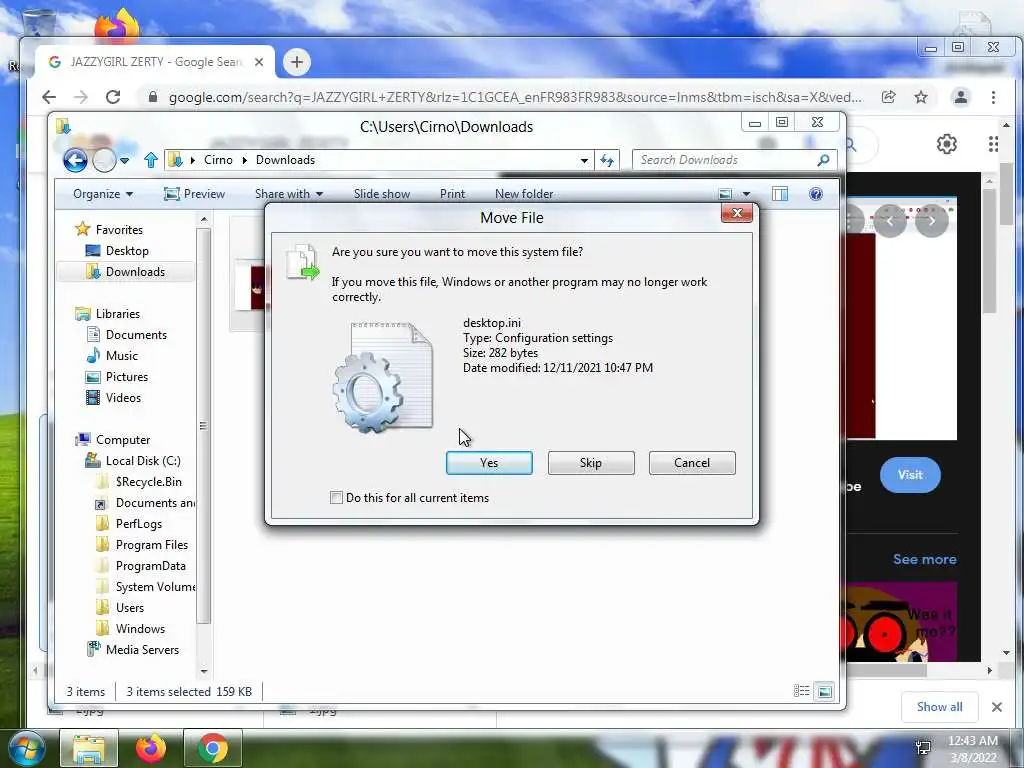Open Libraries in the navigation pane
1024x768 pixels.
pyautogui.click(x=118, y=314)
